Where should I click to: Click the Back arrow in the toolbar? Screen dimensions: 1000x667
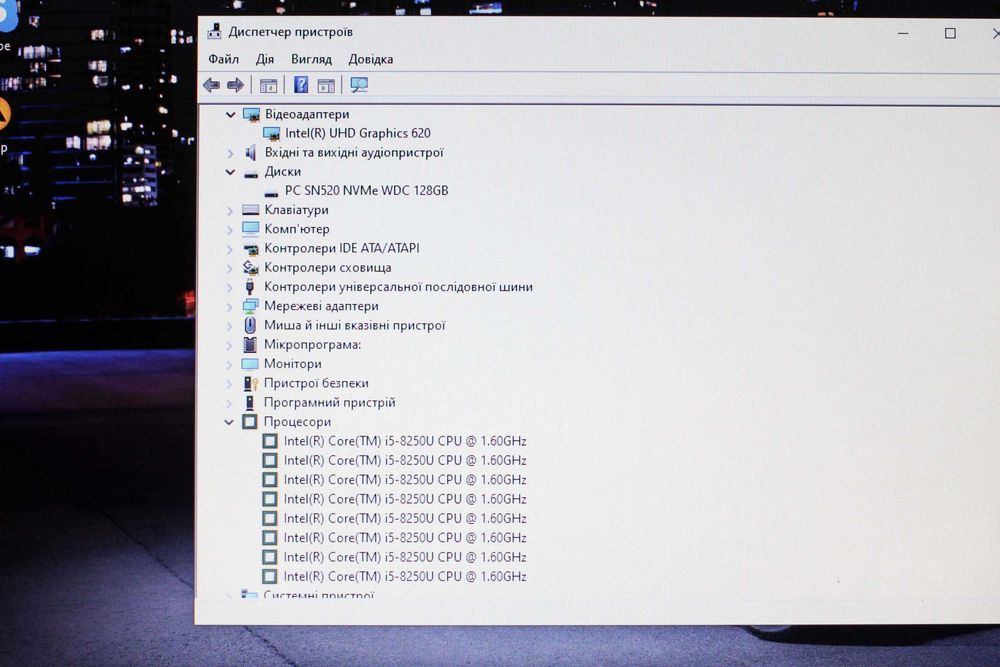[211, 85]
